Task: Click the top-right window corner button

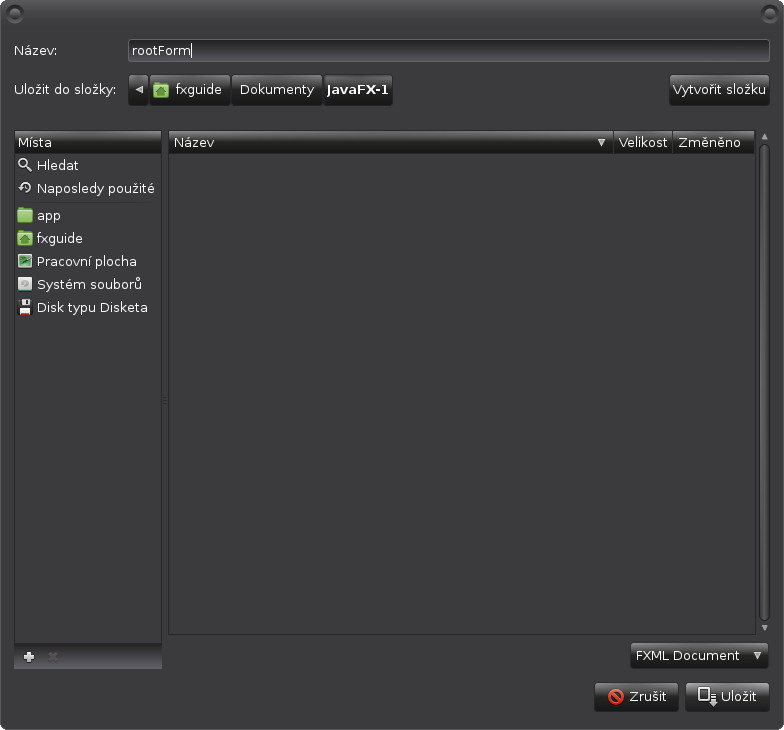Action: [x=770, y=14]
